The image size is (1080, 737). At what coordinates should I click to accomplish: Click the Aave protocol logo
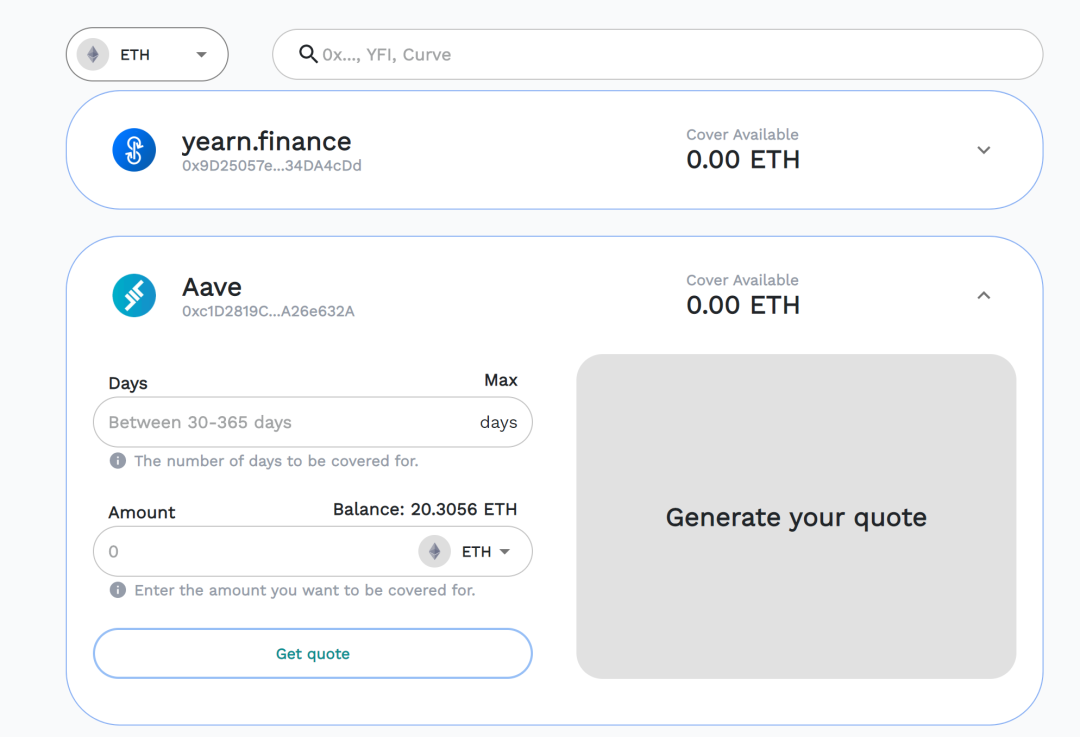[134, 295]
